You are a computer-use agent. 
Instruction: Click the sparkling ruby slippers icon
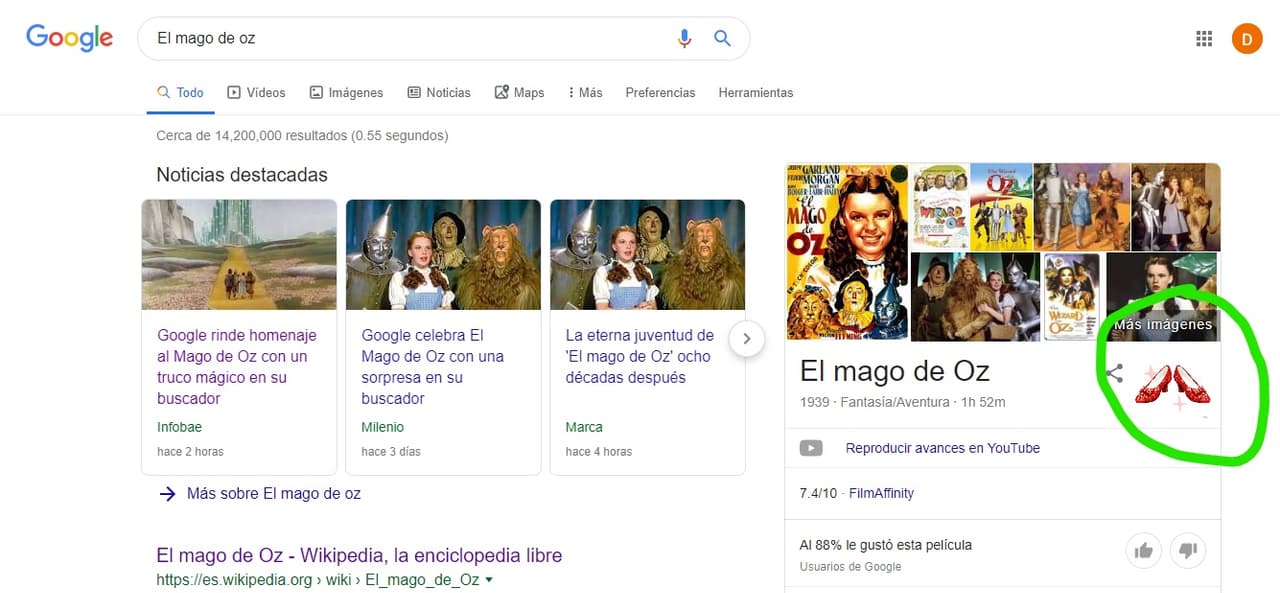point(1173,385)
